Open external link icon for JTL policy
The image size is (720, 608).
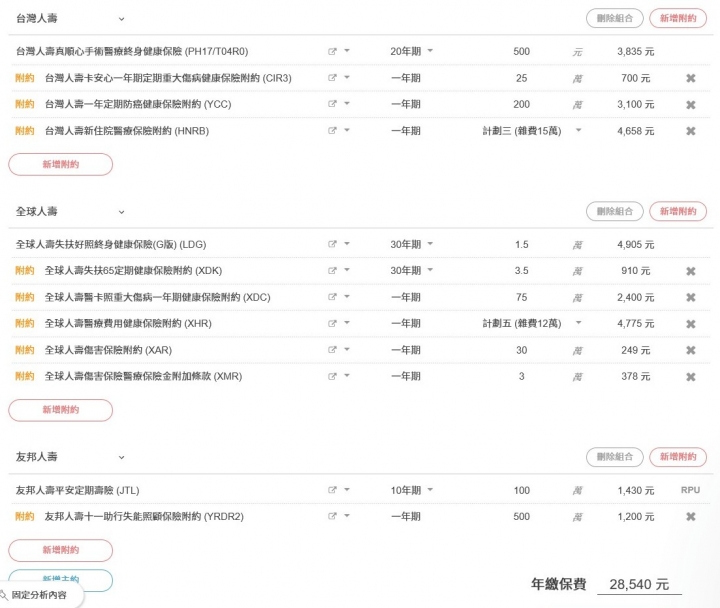tap(332, 490)
